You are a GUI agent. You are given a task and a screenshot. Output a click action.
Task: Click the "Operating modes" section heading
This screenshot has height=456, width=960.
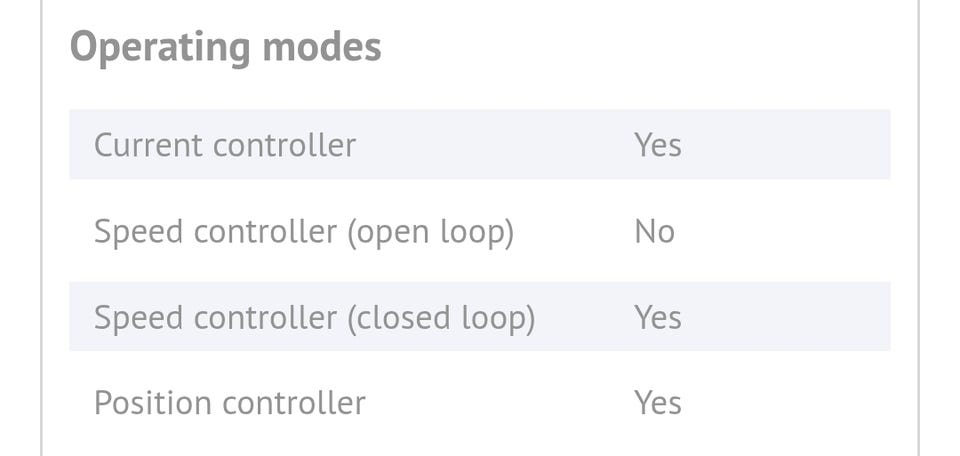click(x=226, y=47)
